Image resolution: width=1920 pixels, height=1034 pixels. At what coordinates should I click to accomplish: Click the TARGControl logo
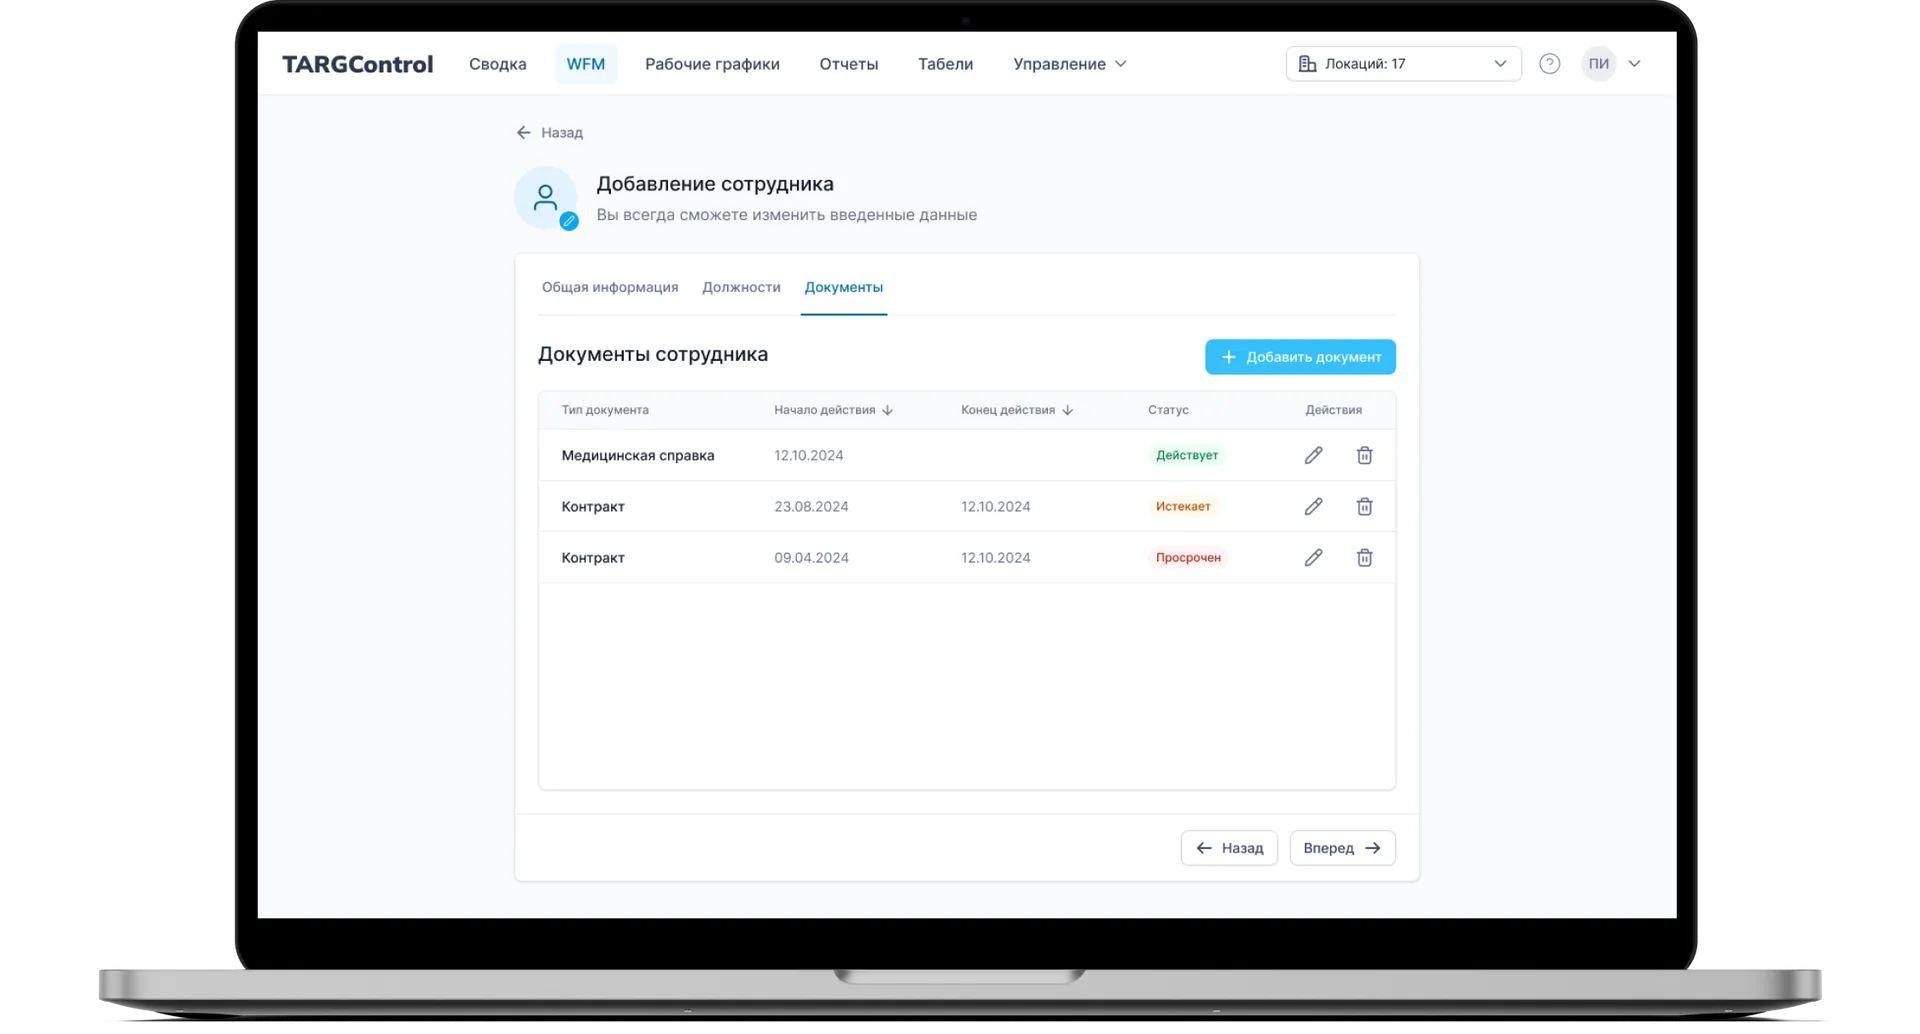[357, 64]
